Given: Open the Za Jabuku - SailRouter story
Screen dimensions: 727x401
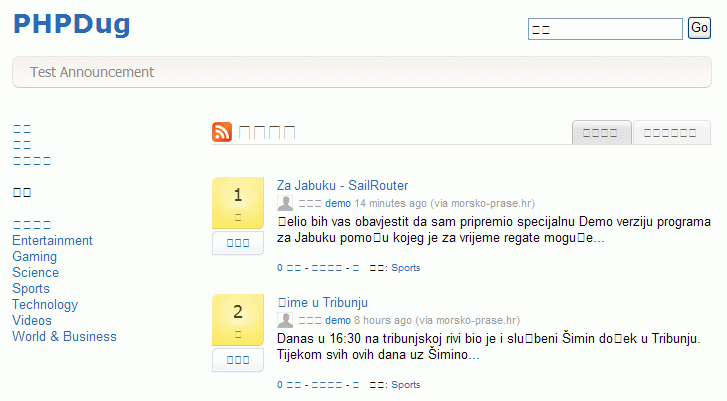Looking at the screenshot, I should click(343, 185).
